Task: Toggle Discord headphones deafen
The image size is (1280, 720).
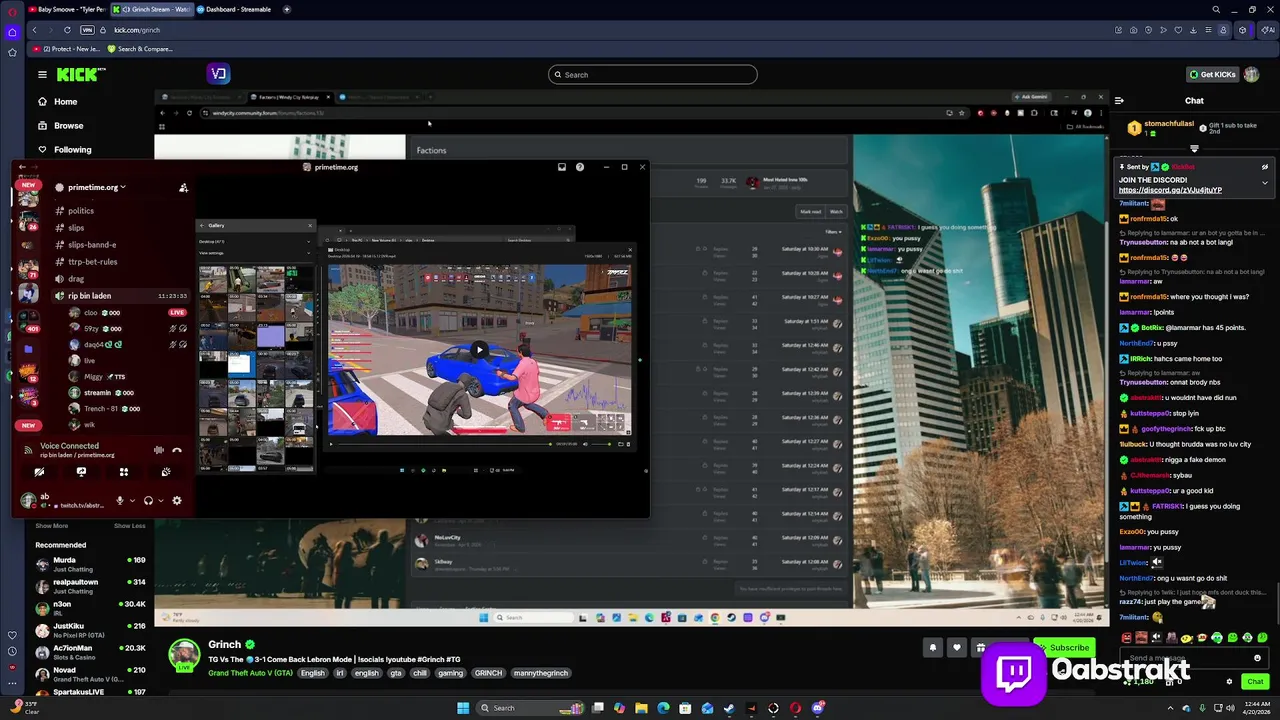Action: [x=148, y=500]
